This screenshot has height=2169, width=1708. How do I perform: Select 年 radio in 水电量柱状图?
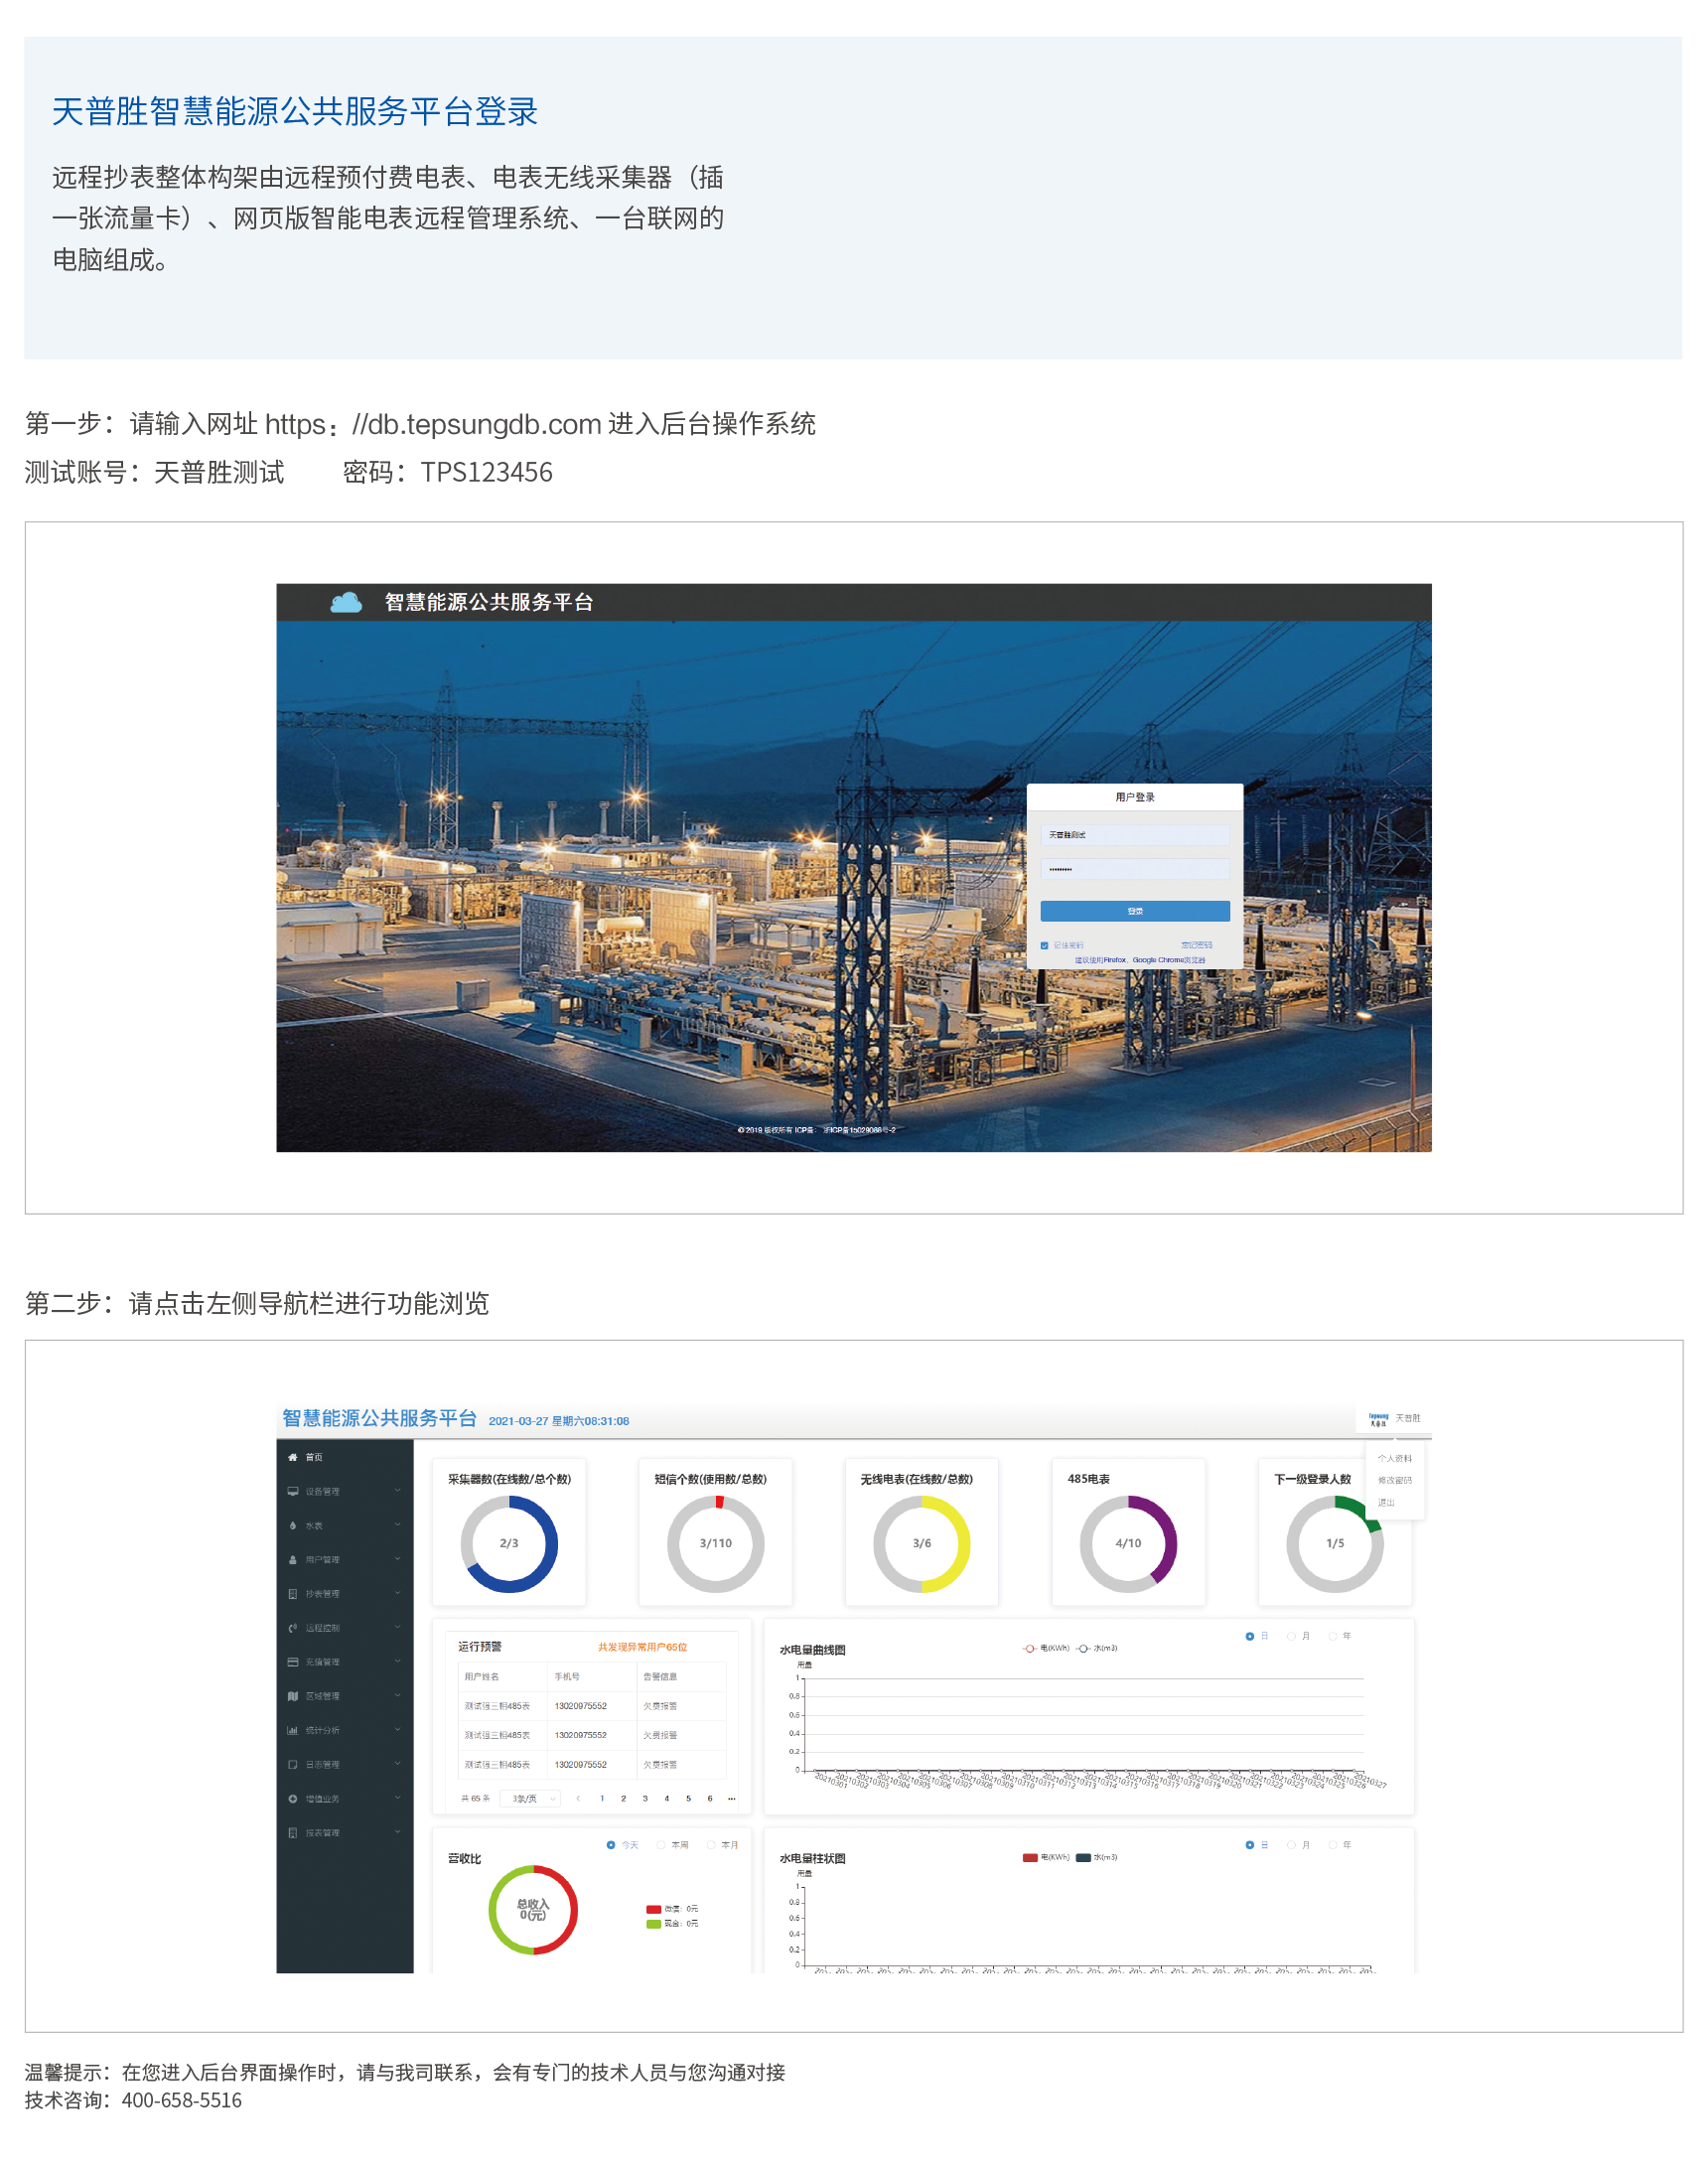[1333, 1845]
